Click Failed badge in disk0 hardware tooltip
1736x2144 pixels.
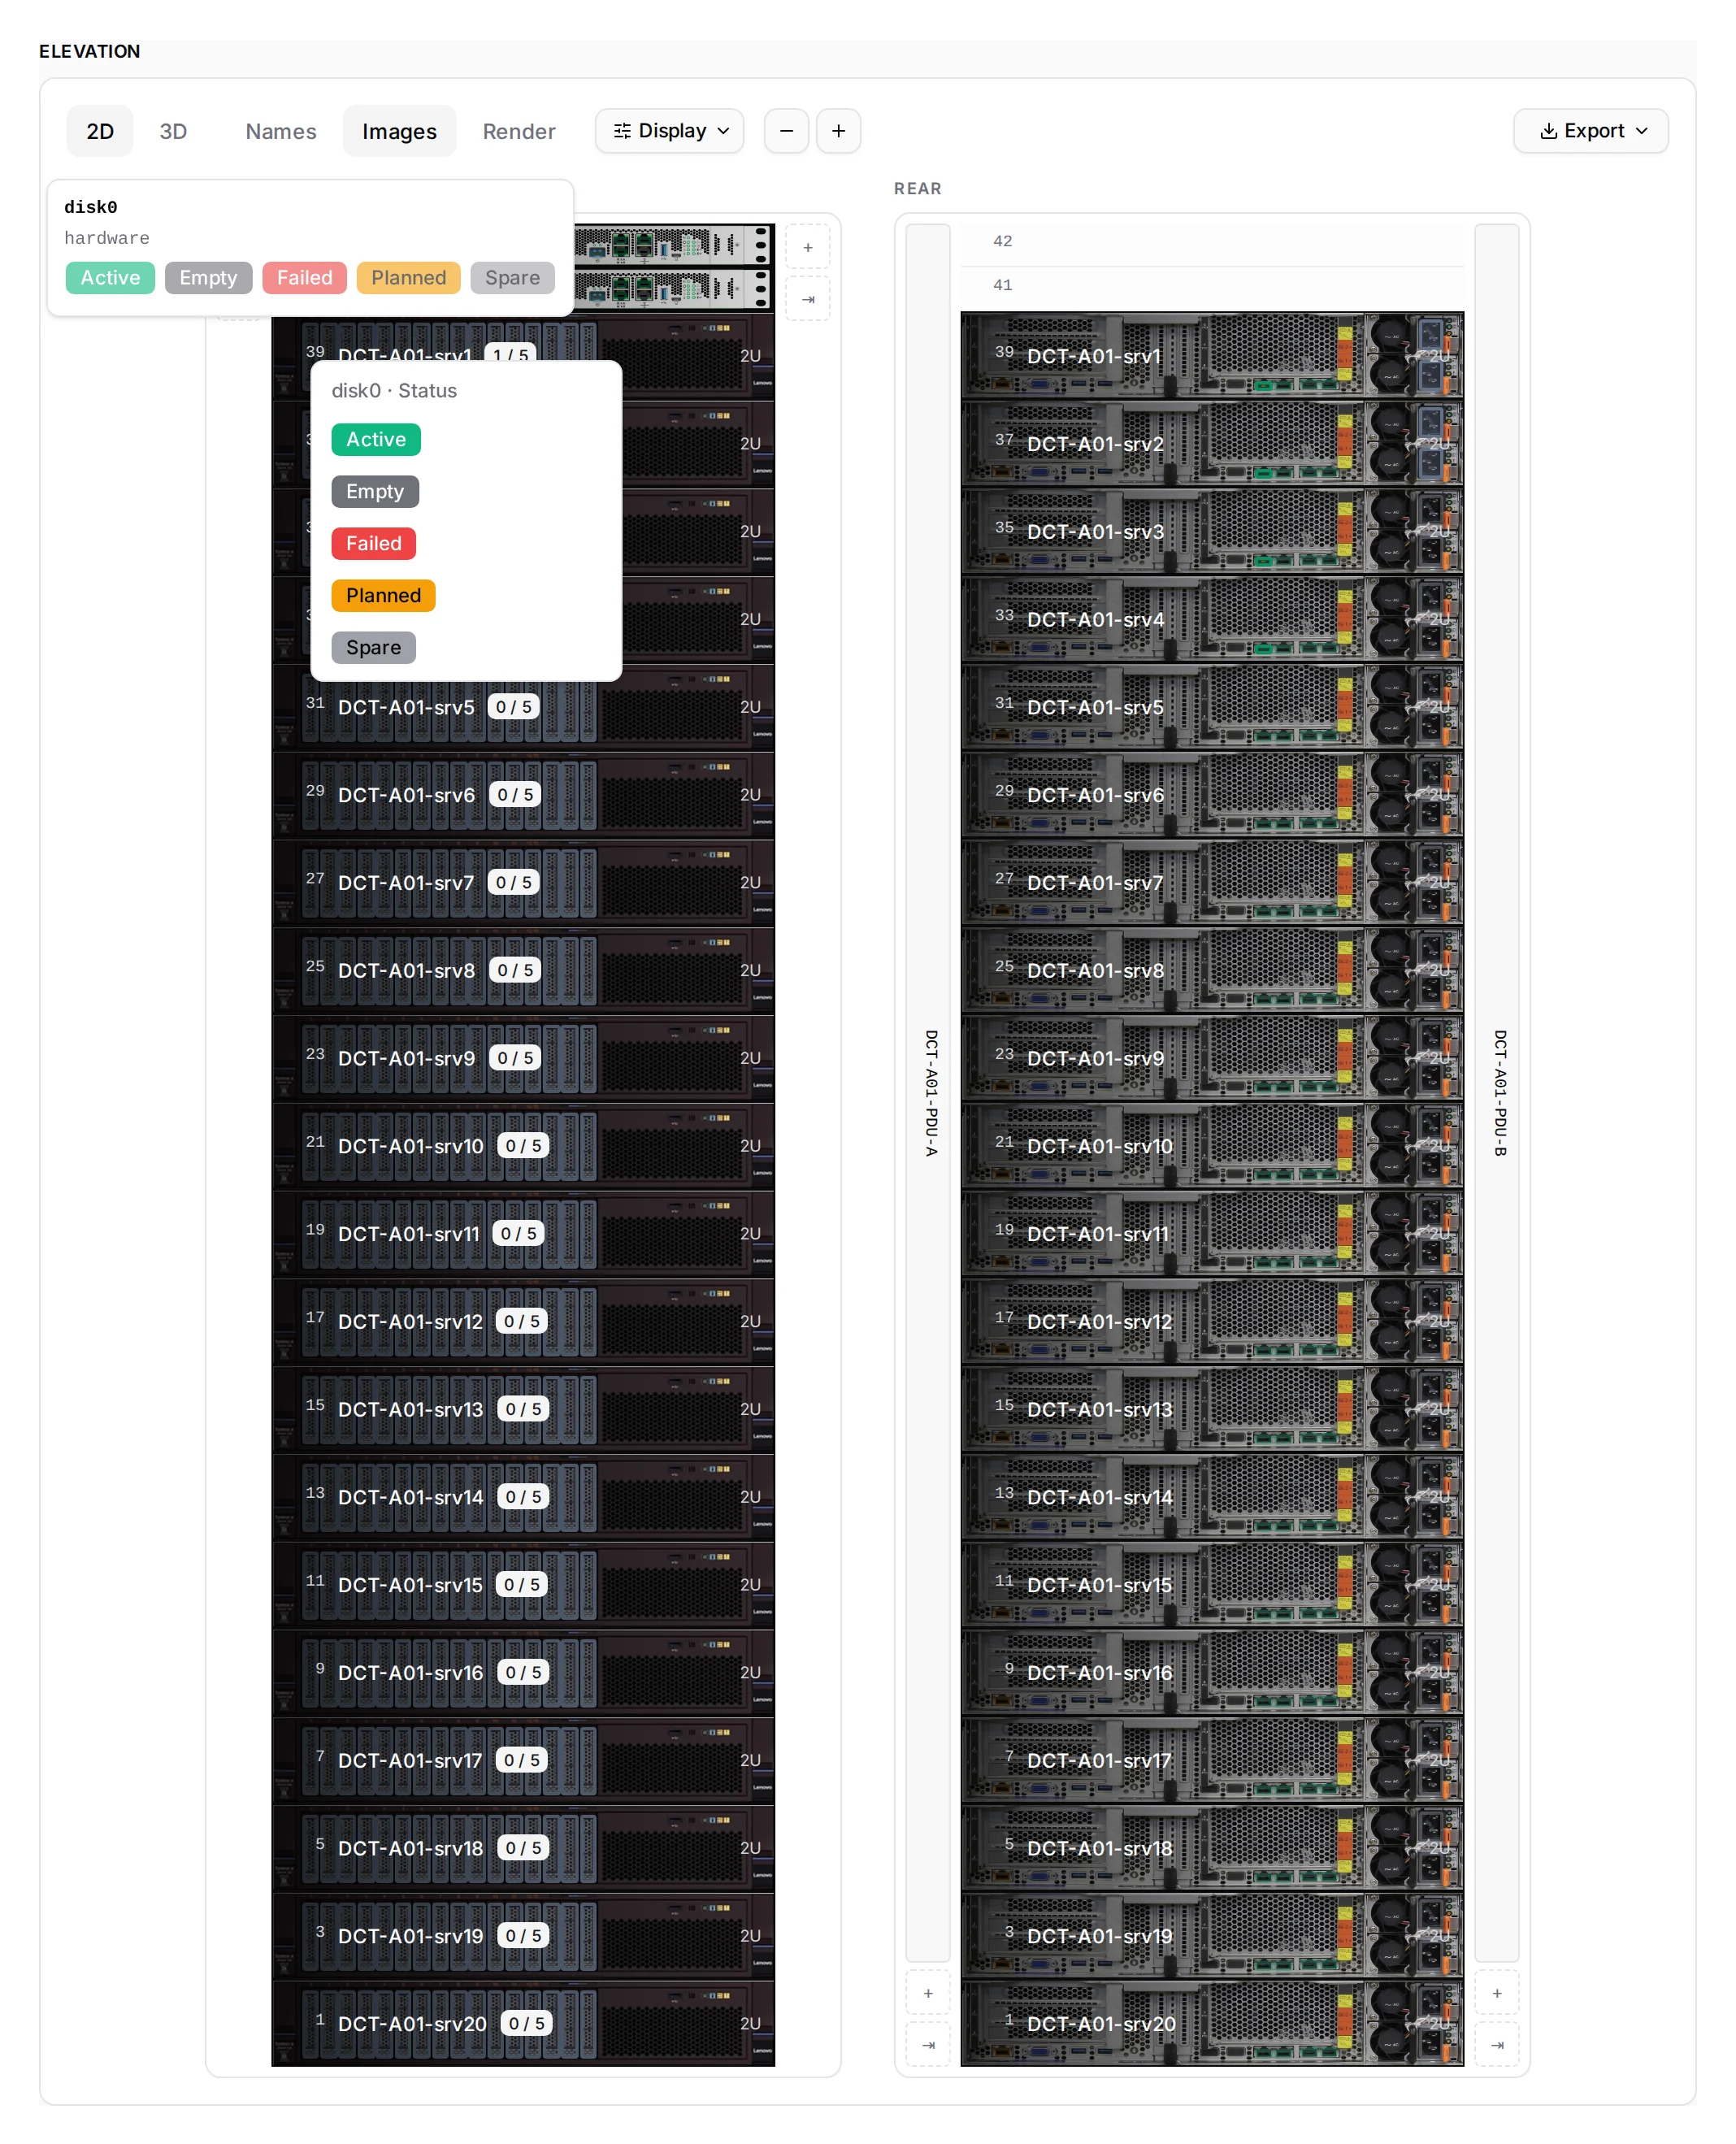point(304,277)
